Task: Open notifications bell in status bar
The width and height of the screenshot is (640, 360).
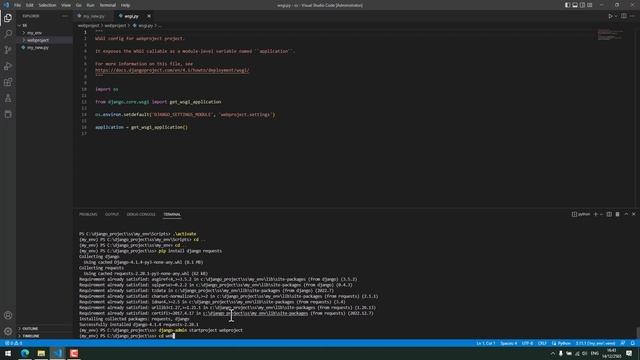Action: (x=633, y=343)
